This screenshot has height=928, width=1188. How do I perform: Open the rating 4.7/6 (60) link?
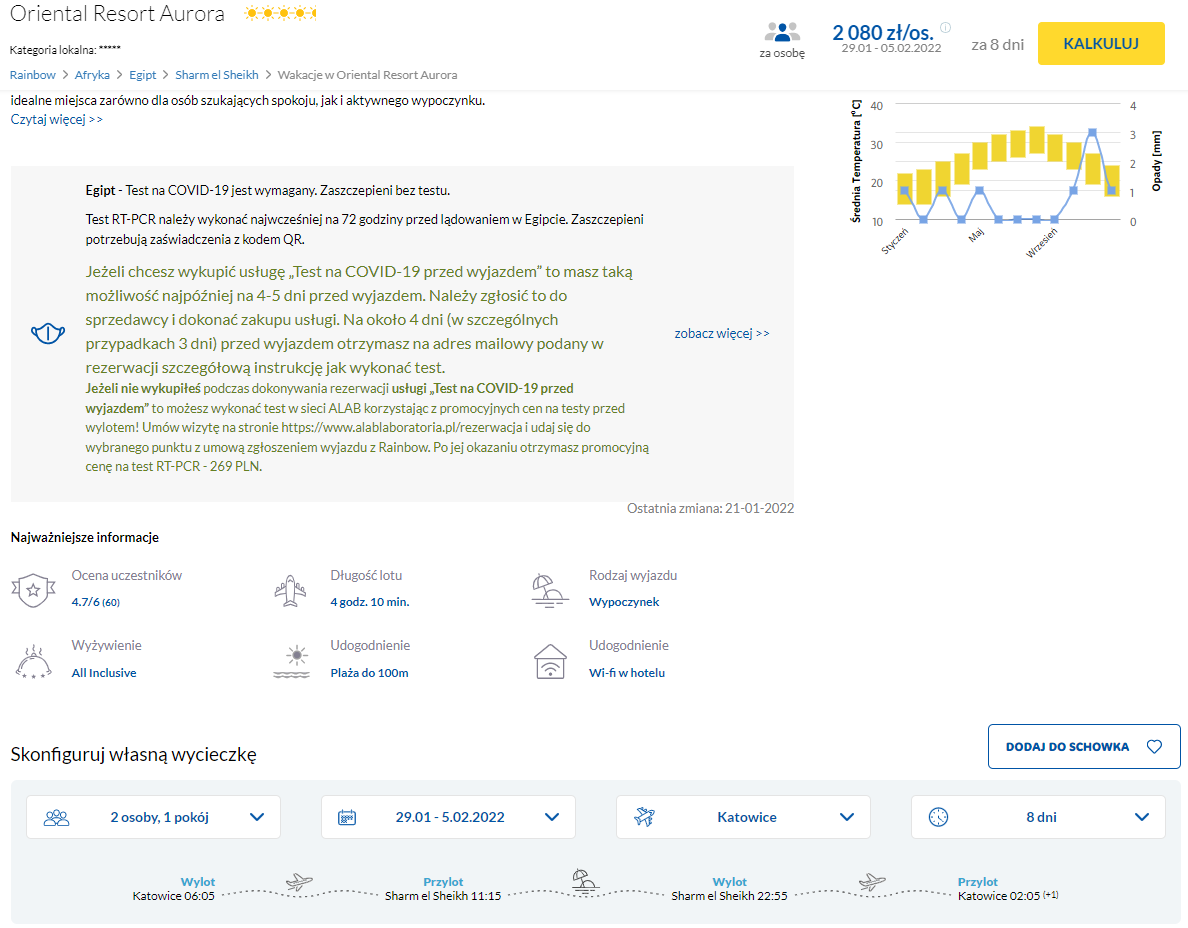pyautogui.click(x=95, y=602)
